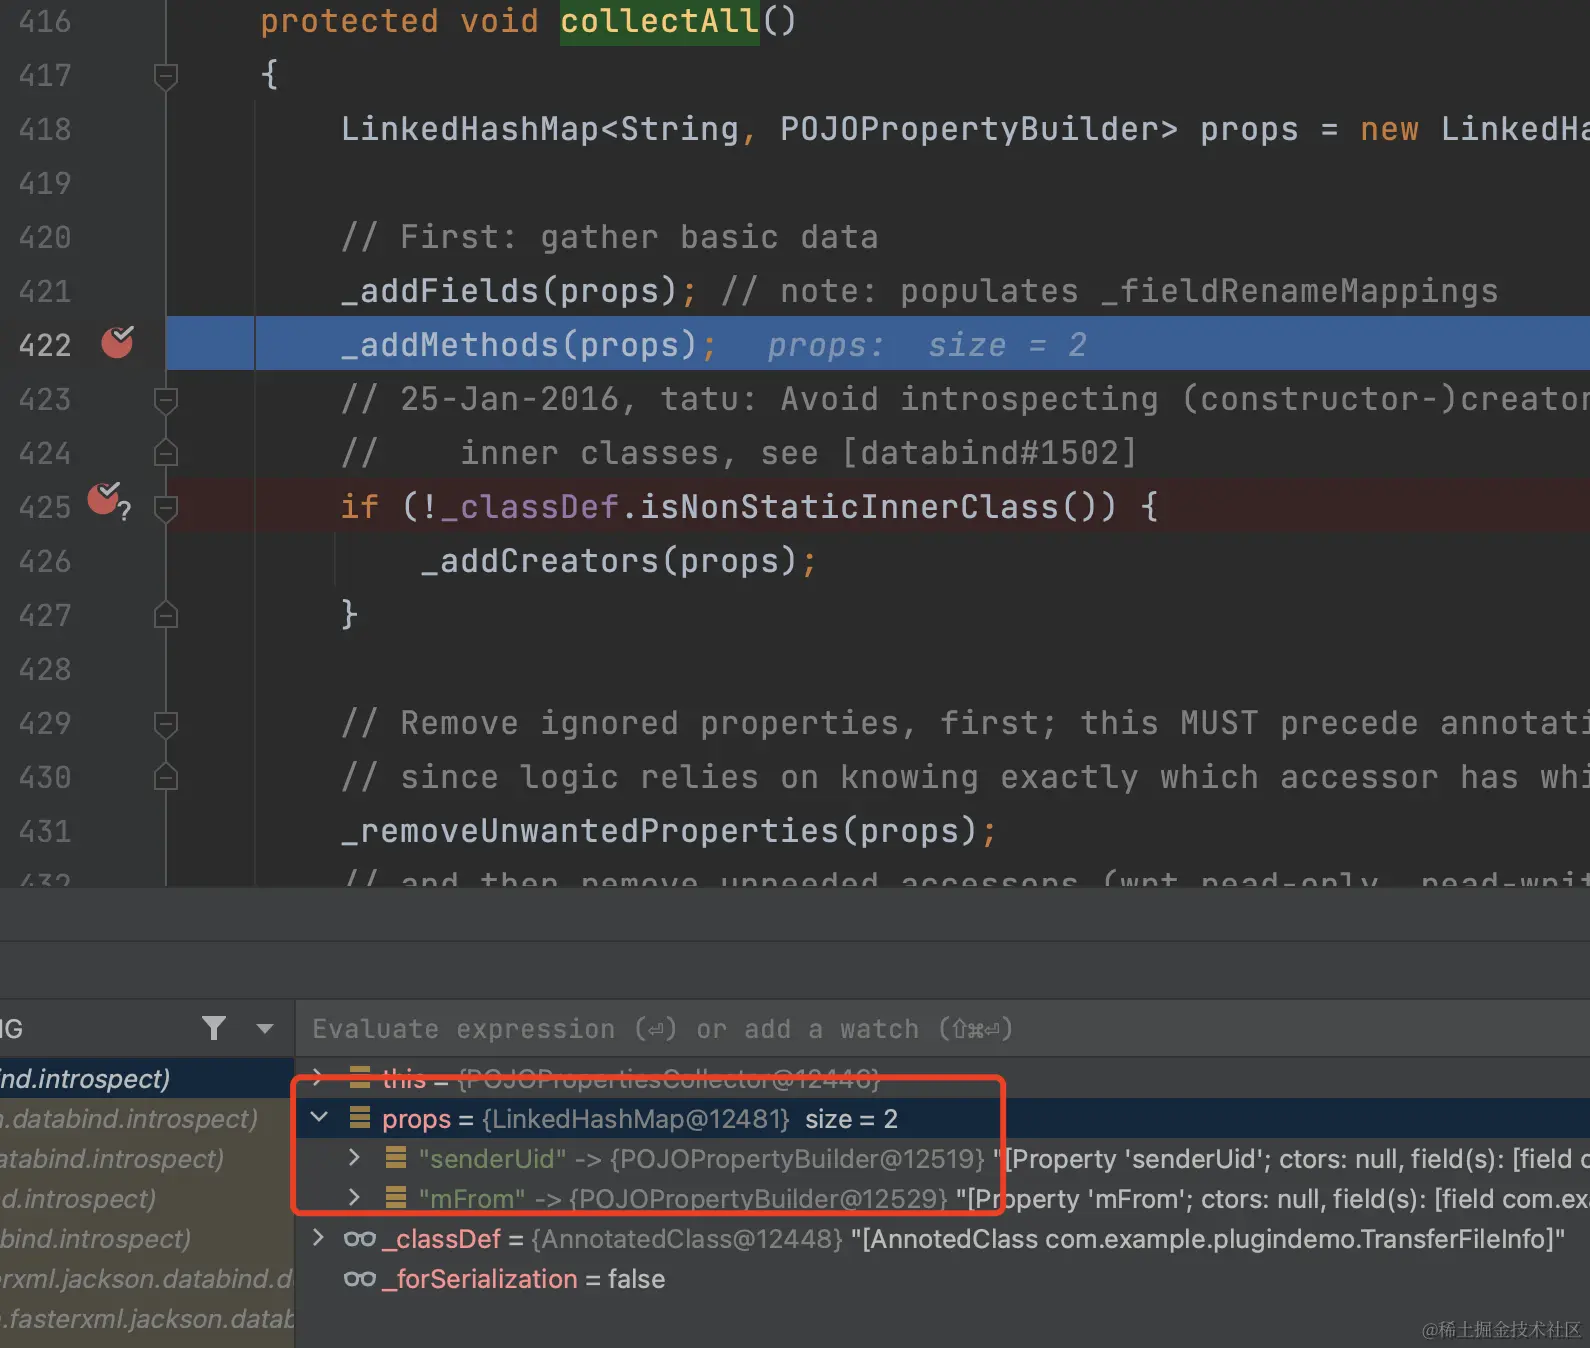Click the _addCreators(props) call on line 426
This screenshot has width=1590, height=1348.
coord(609,561)
